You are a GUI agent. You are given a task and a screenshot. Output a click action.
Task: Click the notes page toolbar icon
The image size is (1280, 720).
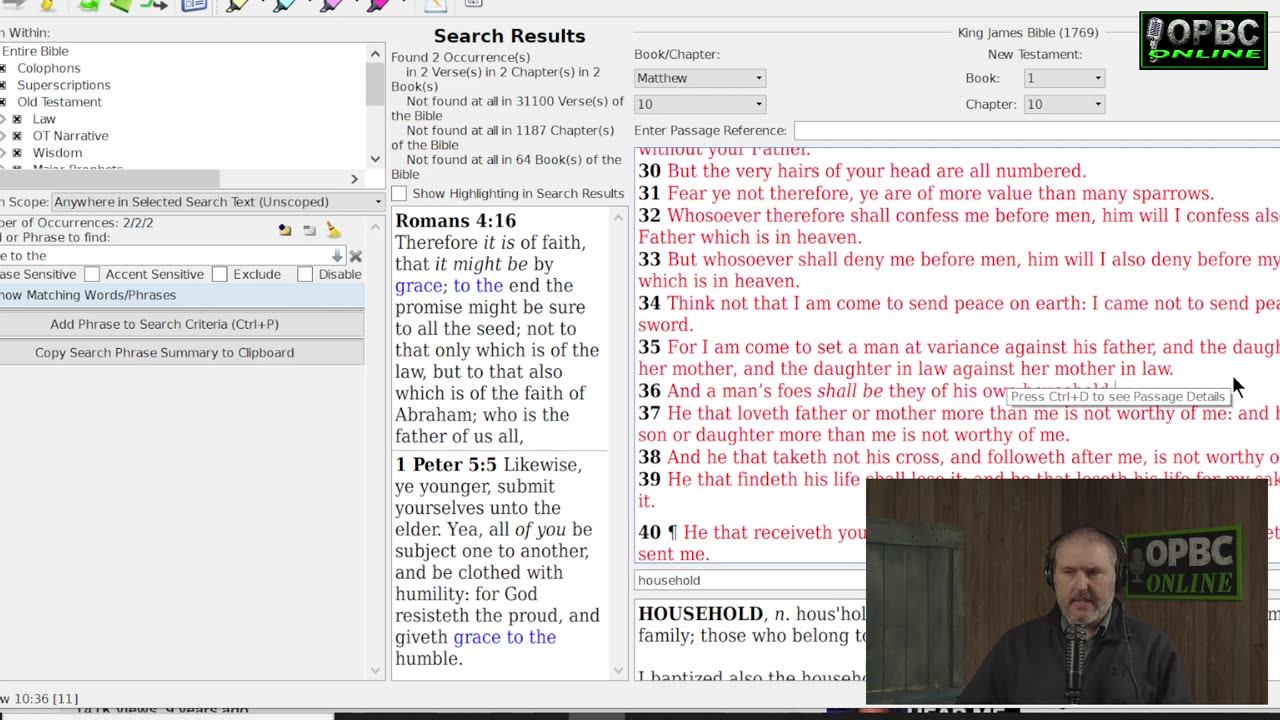[435, 5]
